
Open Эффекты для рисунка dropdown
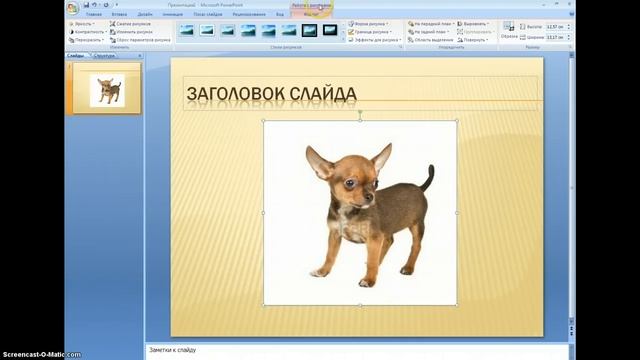(375, 40)
